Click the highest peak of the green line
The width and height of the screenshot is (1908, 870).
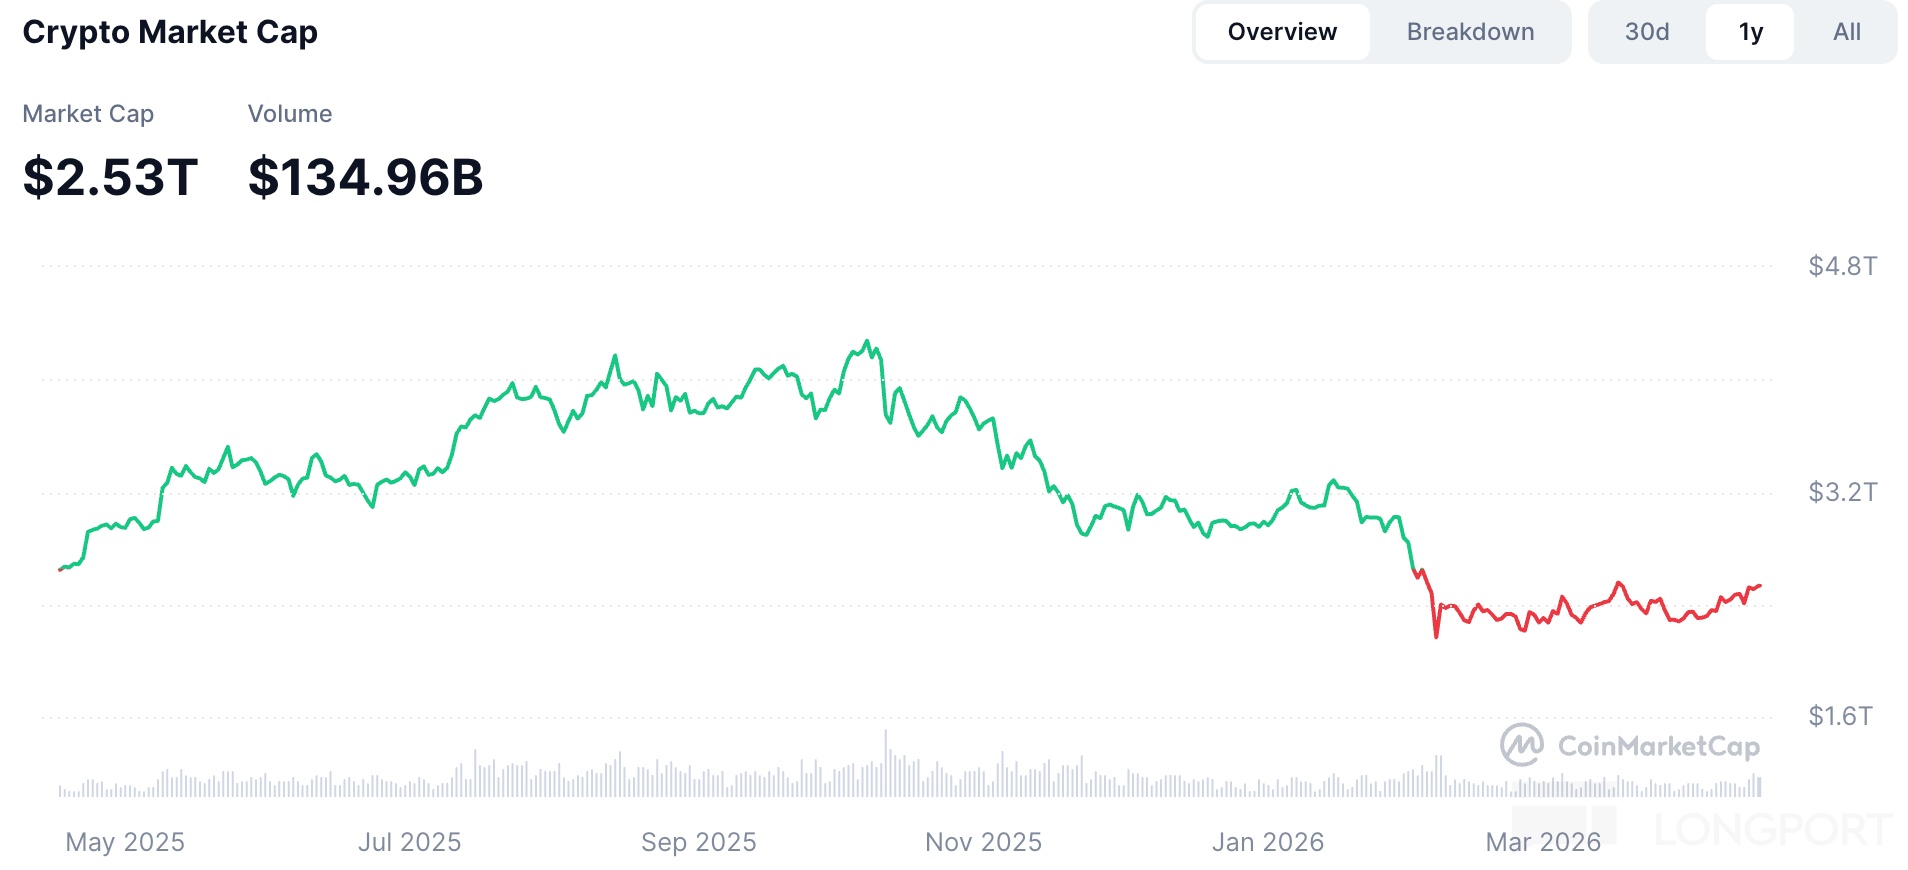[x=868, y=341]
